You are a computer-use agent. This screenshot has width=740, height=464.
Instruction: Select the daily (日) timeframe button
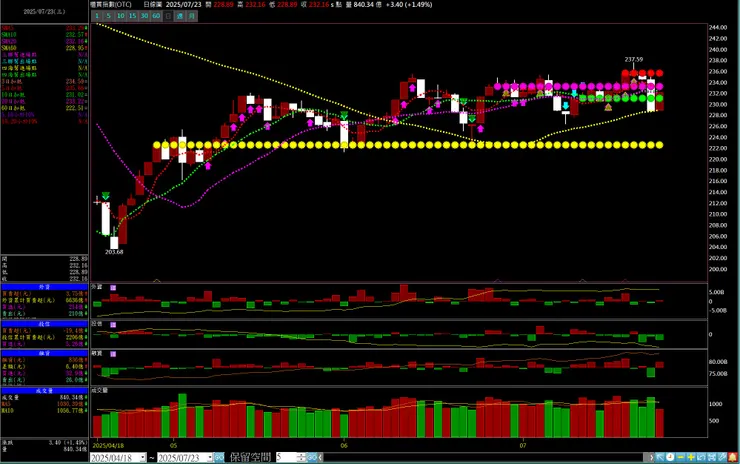coord(168,16)
